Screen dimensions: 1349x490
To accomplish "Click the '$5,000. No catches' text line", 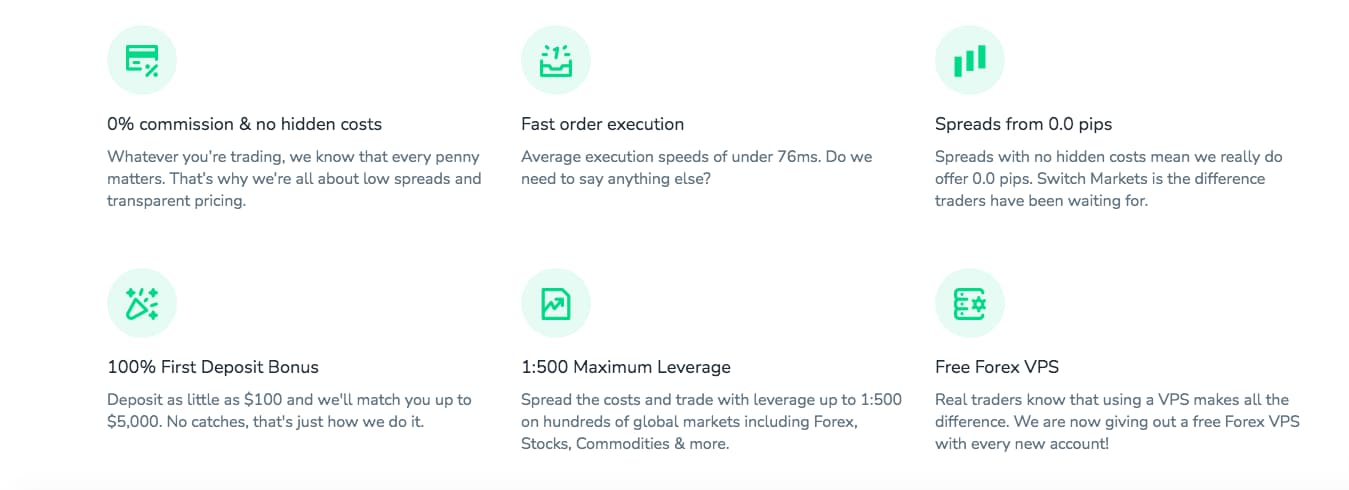I will click(266, 422).
